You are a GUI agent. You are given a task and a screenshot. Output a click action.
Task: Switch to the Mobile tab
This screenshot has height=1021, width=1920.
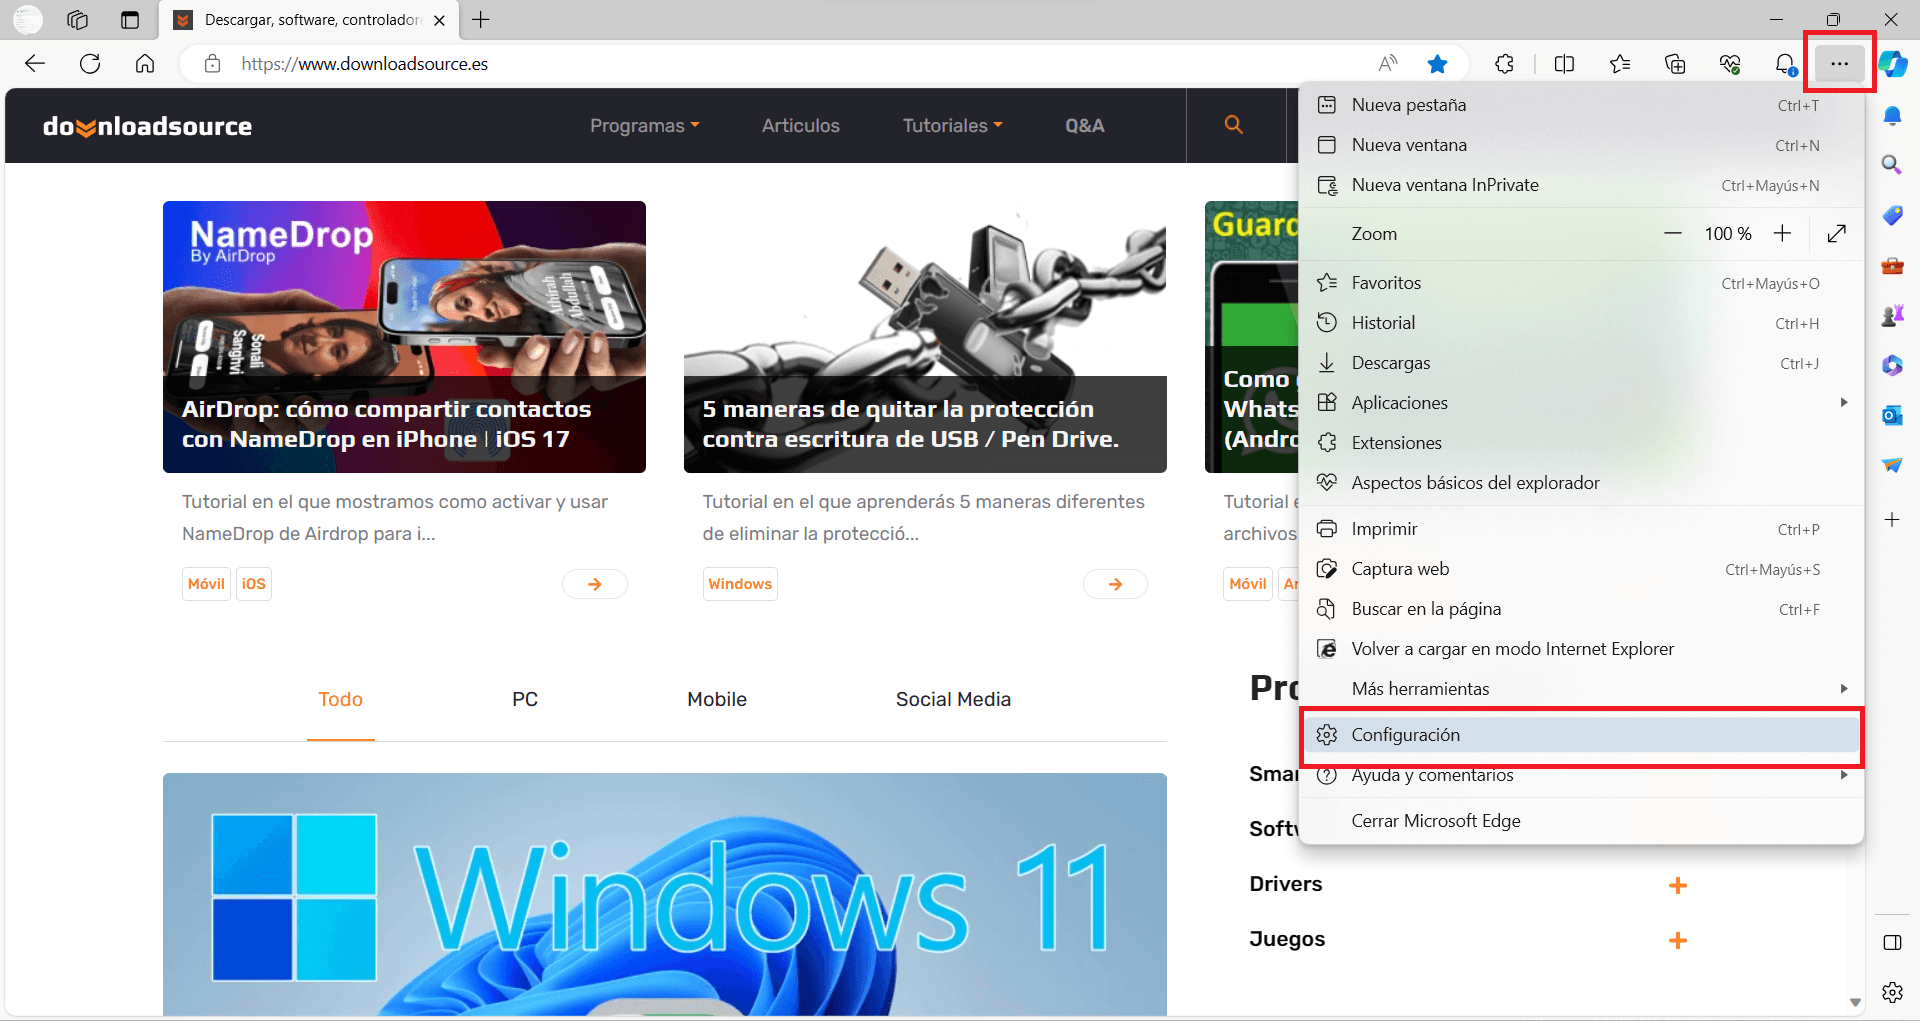pyautogui.click(x=717, y=699)
